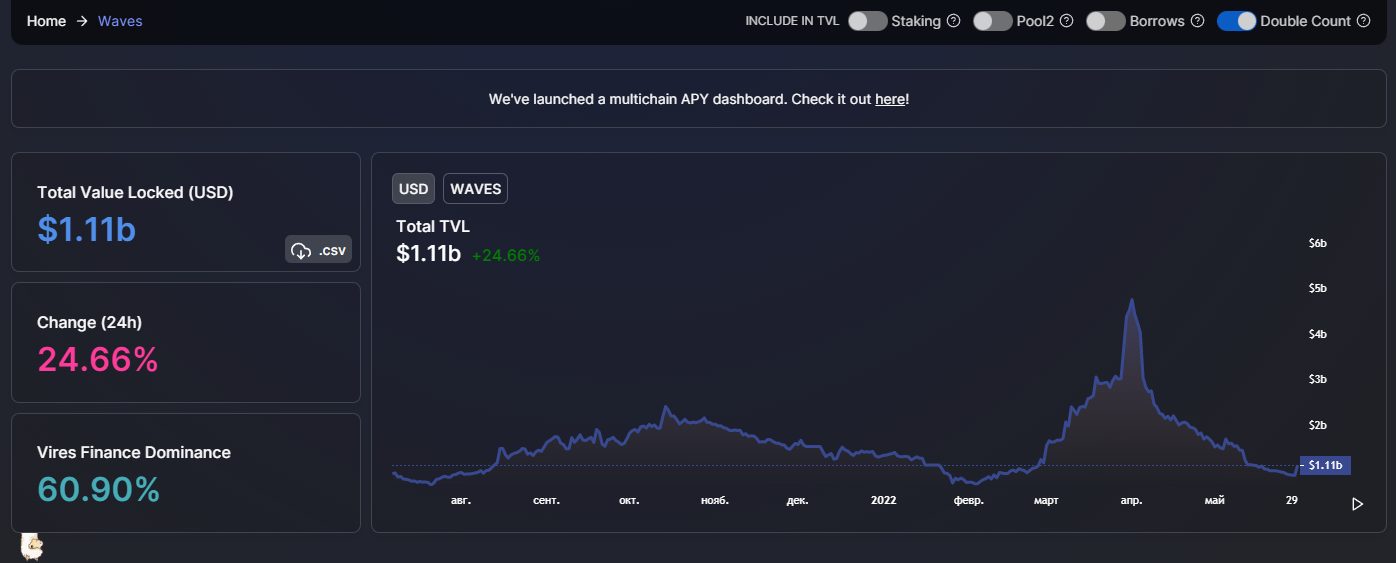Click the play triangle at chart corner
Viewport: 1396px width, 563px height.
coord(1357,504)
